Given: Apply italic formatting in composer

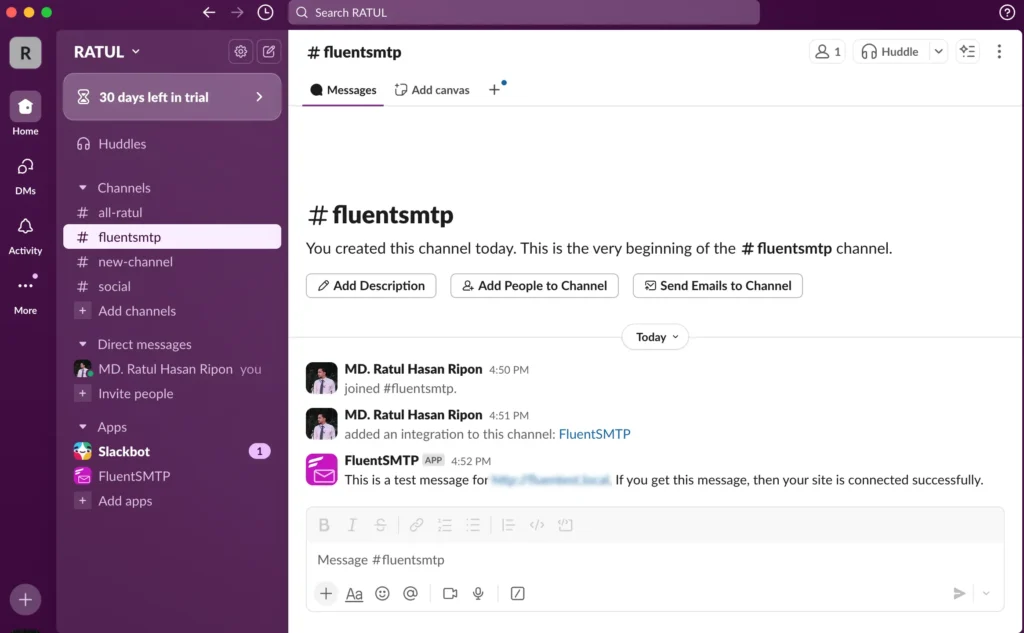Looking at the screenshot, I should click(x=352, y=525).
